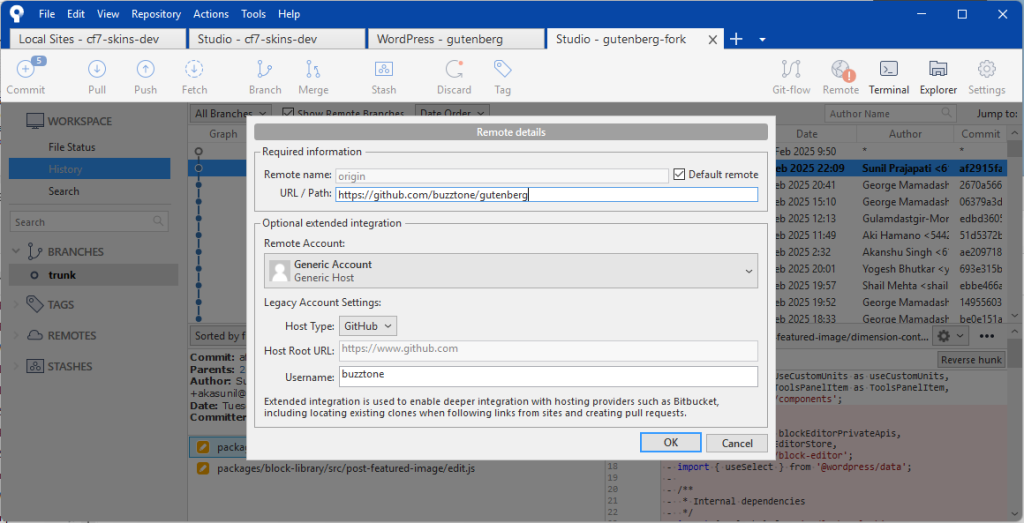Click OK in Remote details dialog
Image resolution: width=1024 pixels, height=523 pixels.
[x=670, y=443]
